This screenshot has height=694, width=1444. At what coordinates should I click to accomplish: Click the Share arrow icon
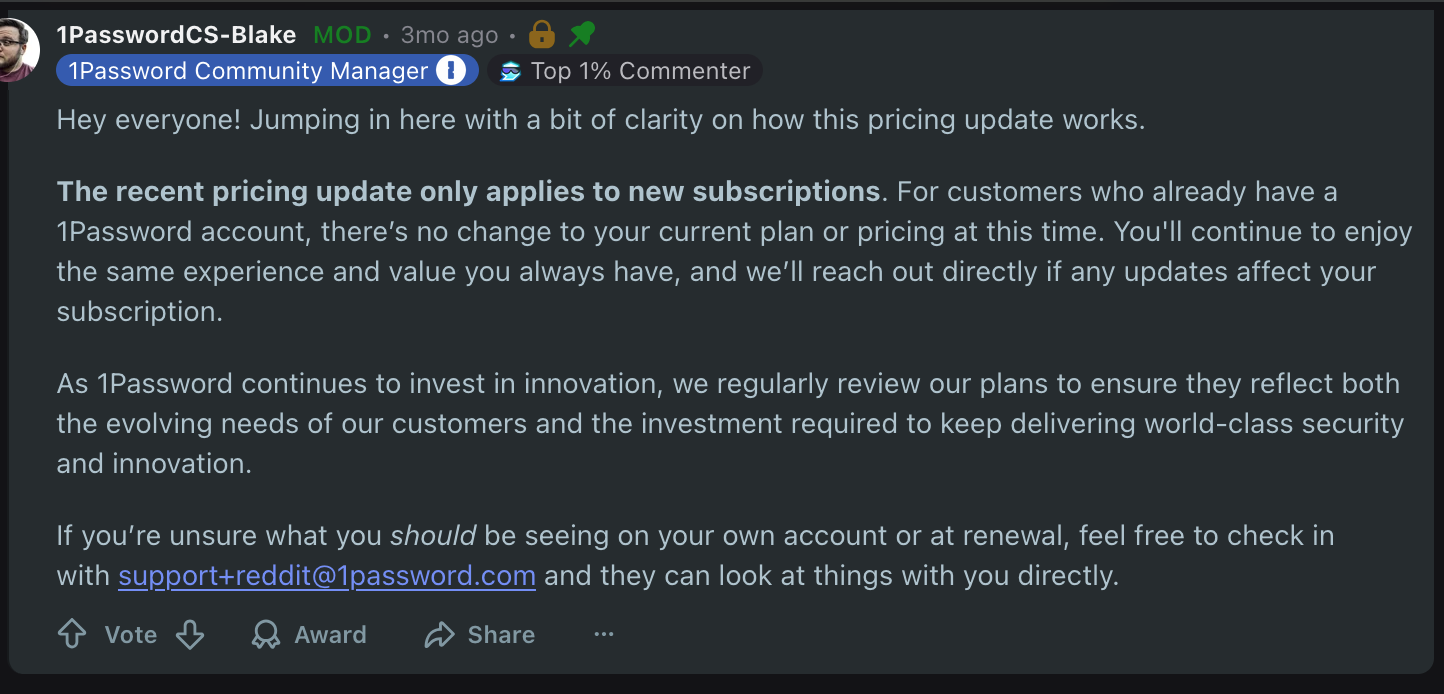click(x=440, y=635)
